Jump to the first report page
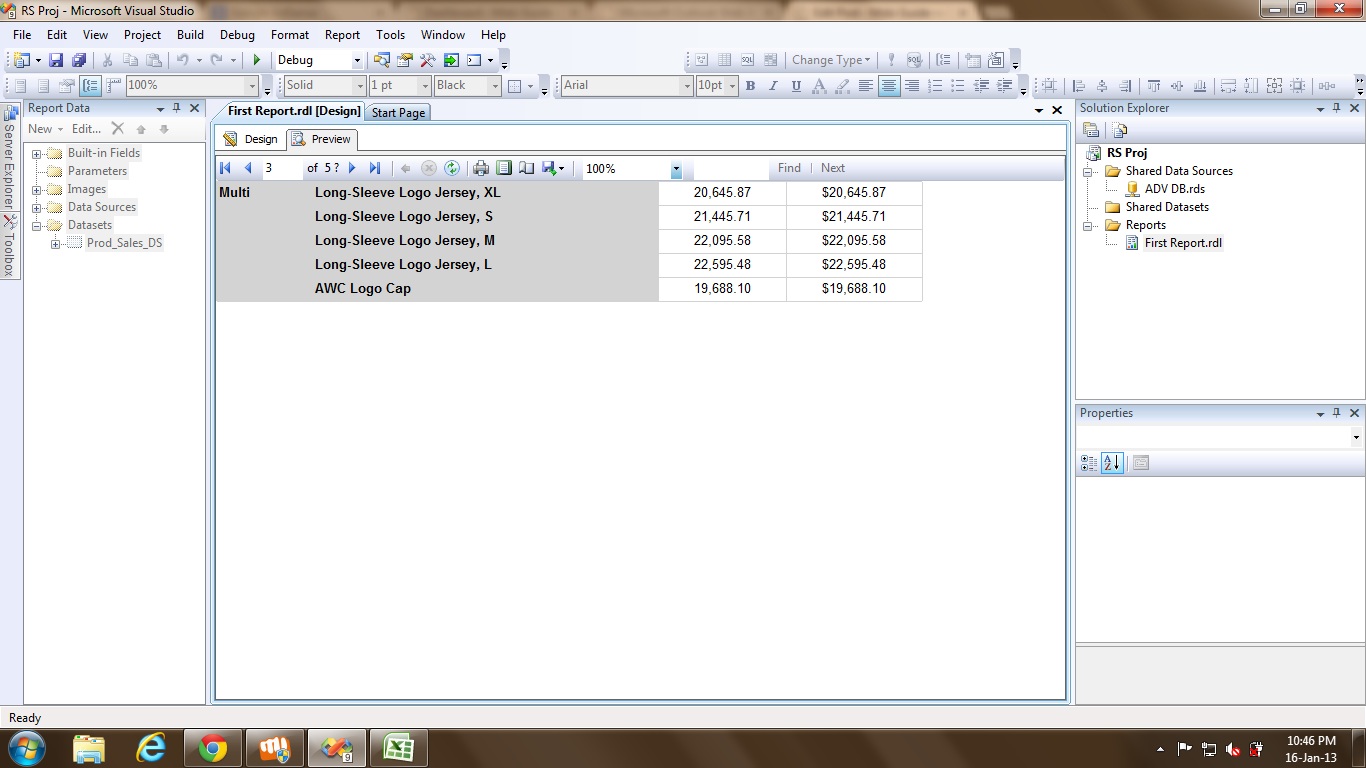Viewport: 1366px width, 768px height. (x=225, y=168)
